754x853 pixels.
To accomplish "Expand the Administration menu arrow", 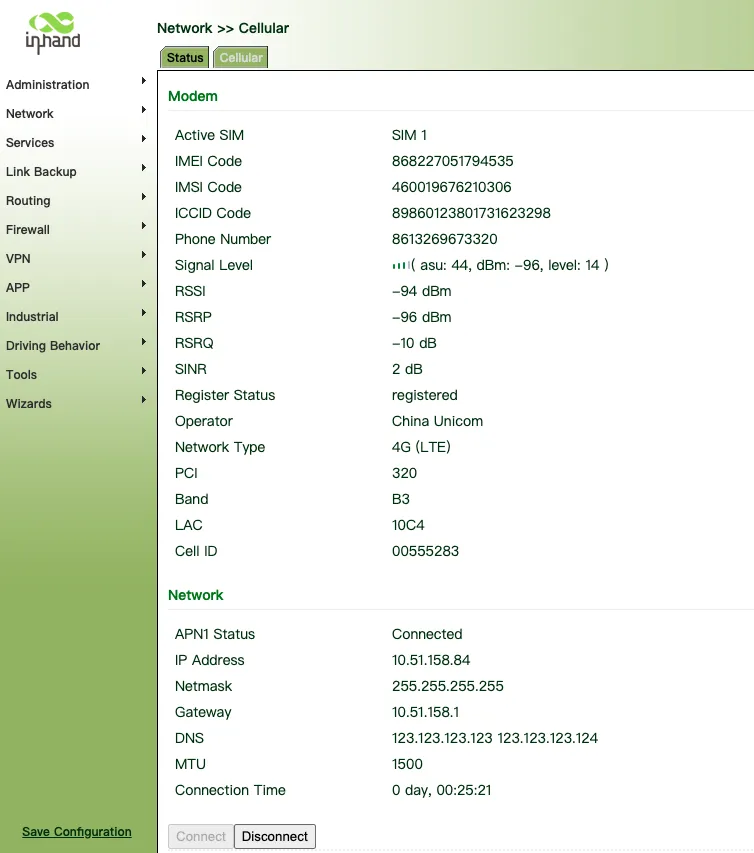I will pos(144,81).
